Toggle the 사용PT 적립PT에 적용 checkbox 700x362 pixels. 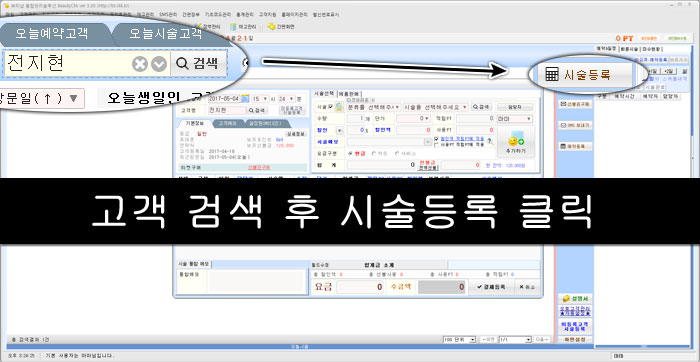pos(436,145)
